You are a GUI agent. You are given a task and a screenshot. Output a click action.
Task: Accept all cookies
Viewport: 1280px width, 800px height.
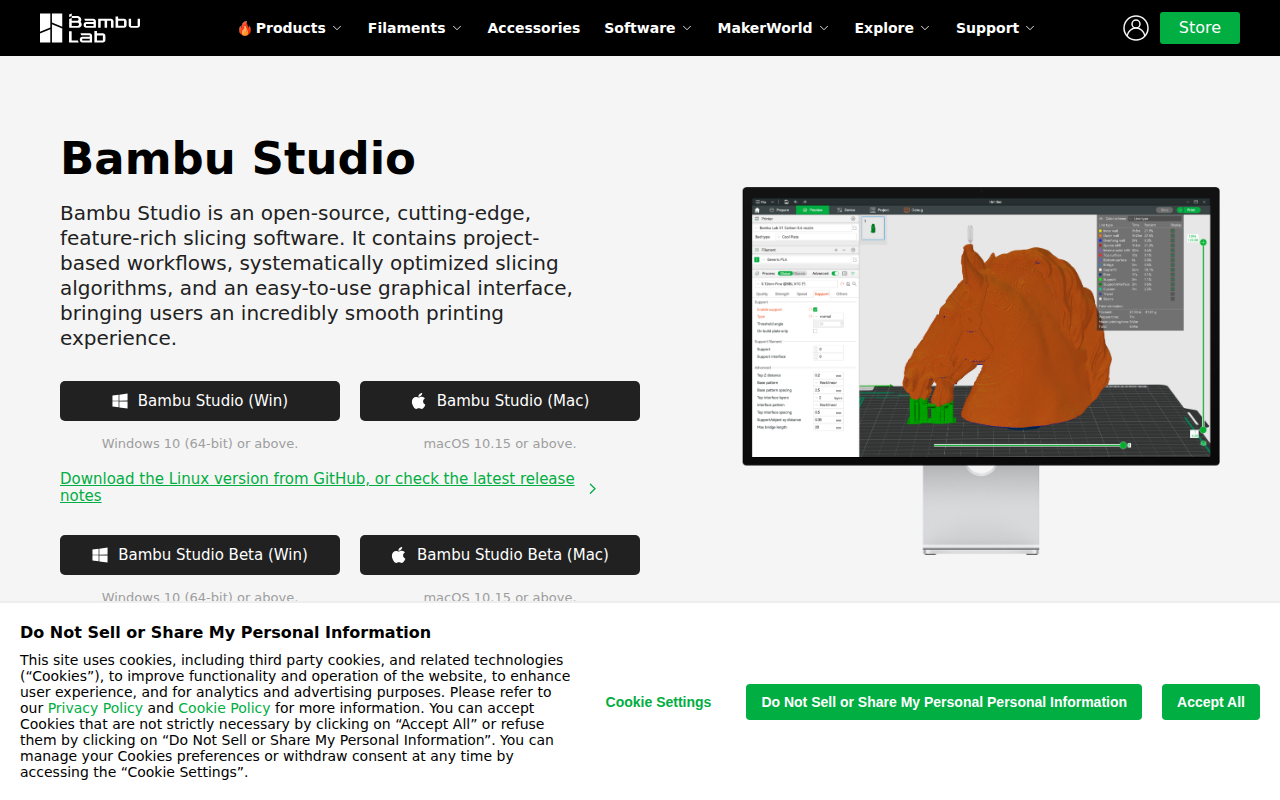1211,702
